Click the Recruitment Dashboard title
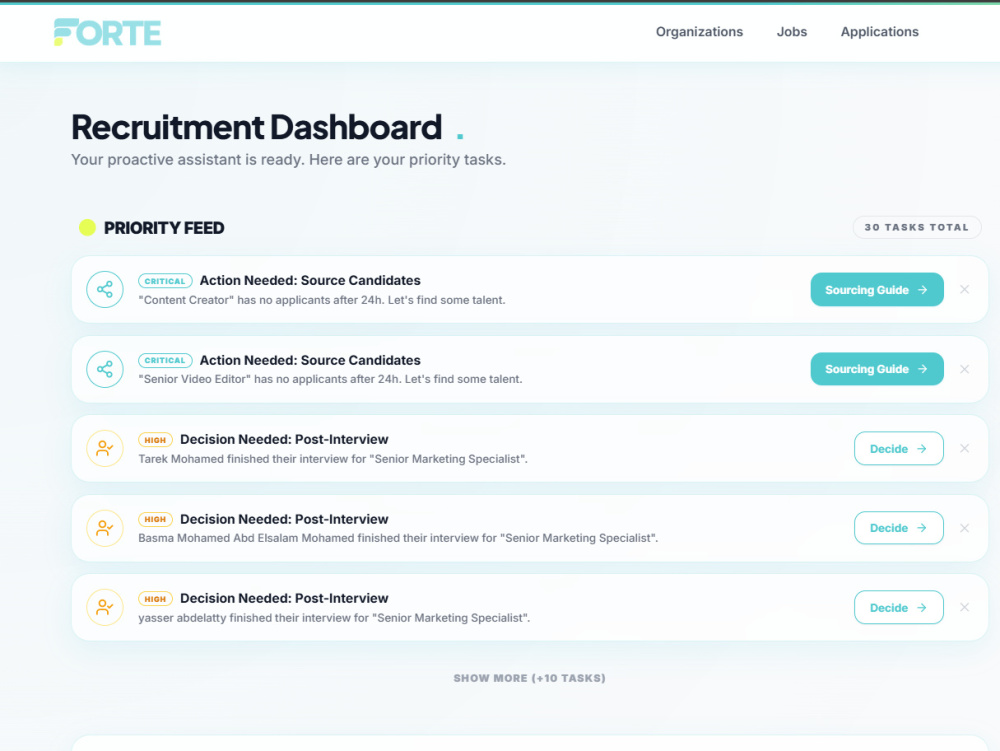Image resolution: width=1000 pixels, height=751 pixels. (x=256, y=127)
